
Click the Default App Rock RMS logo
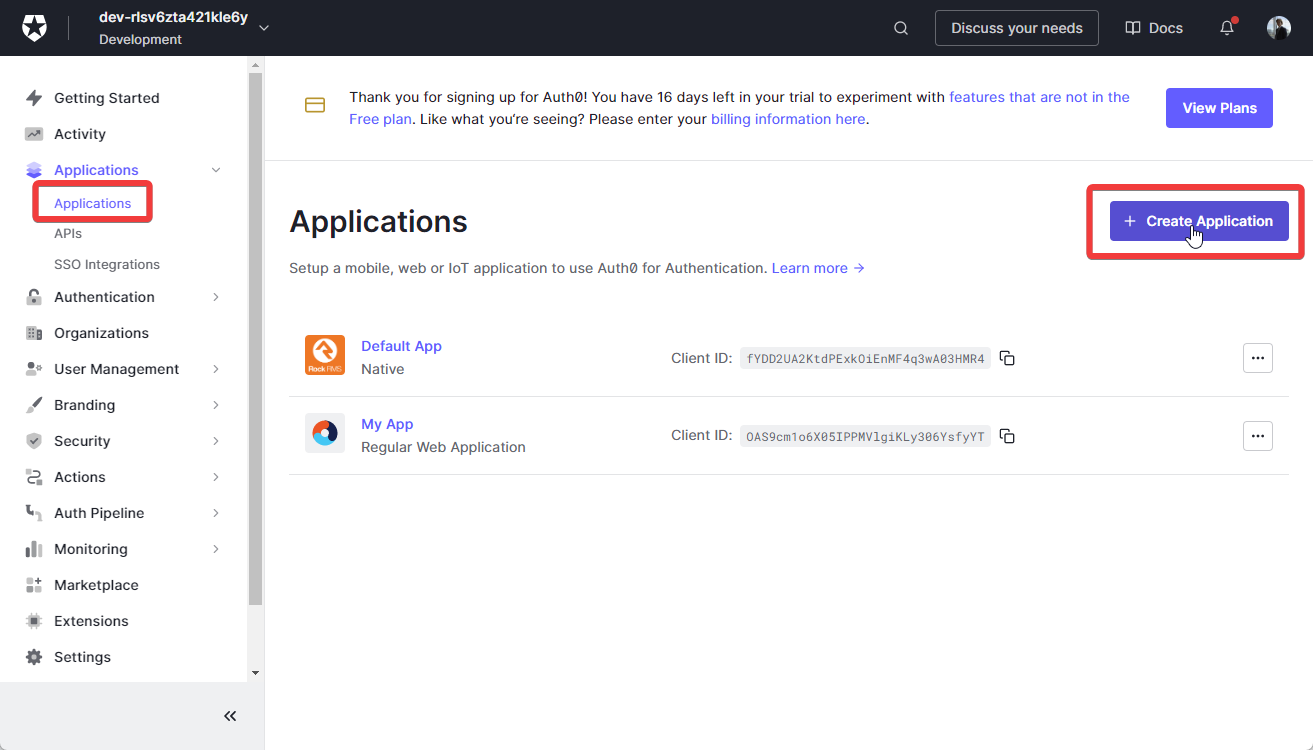(325, 355)
